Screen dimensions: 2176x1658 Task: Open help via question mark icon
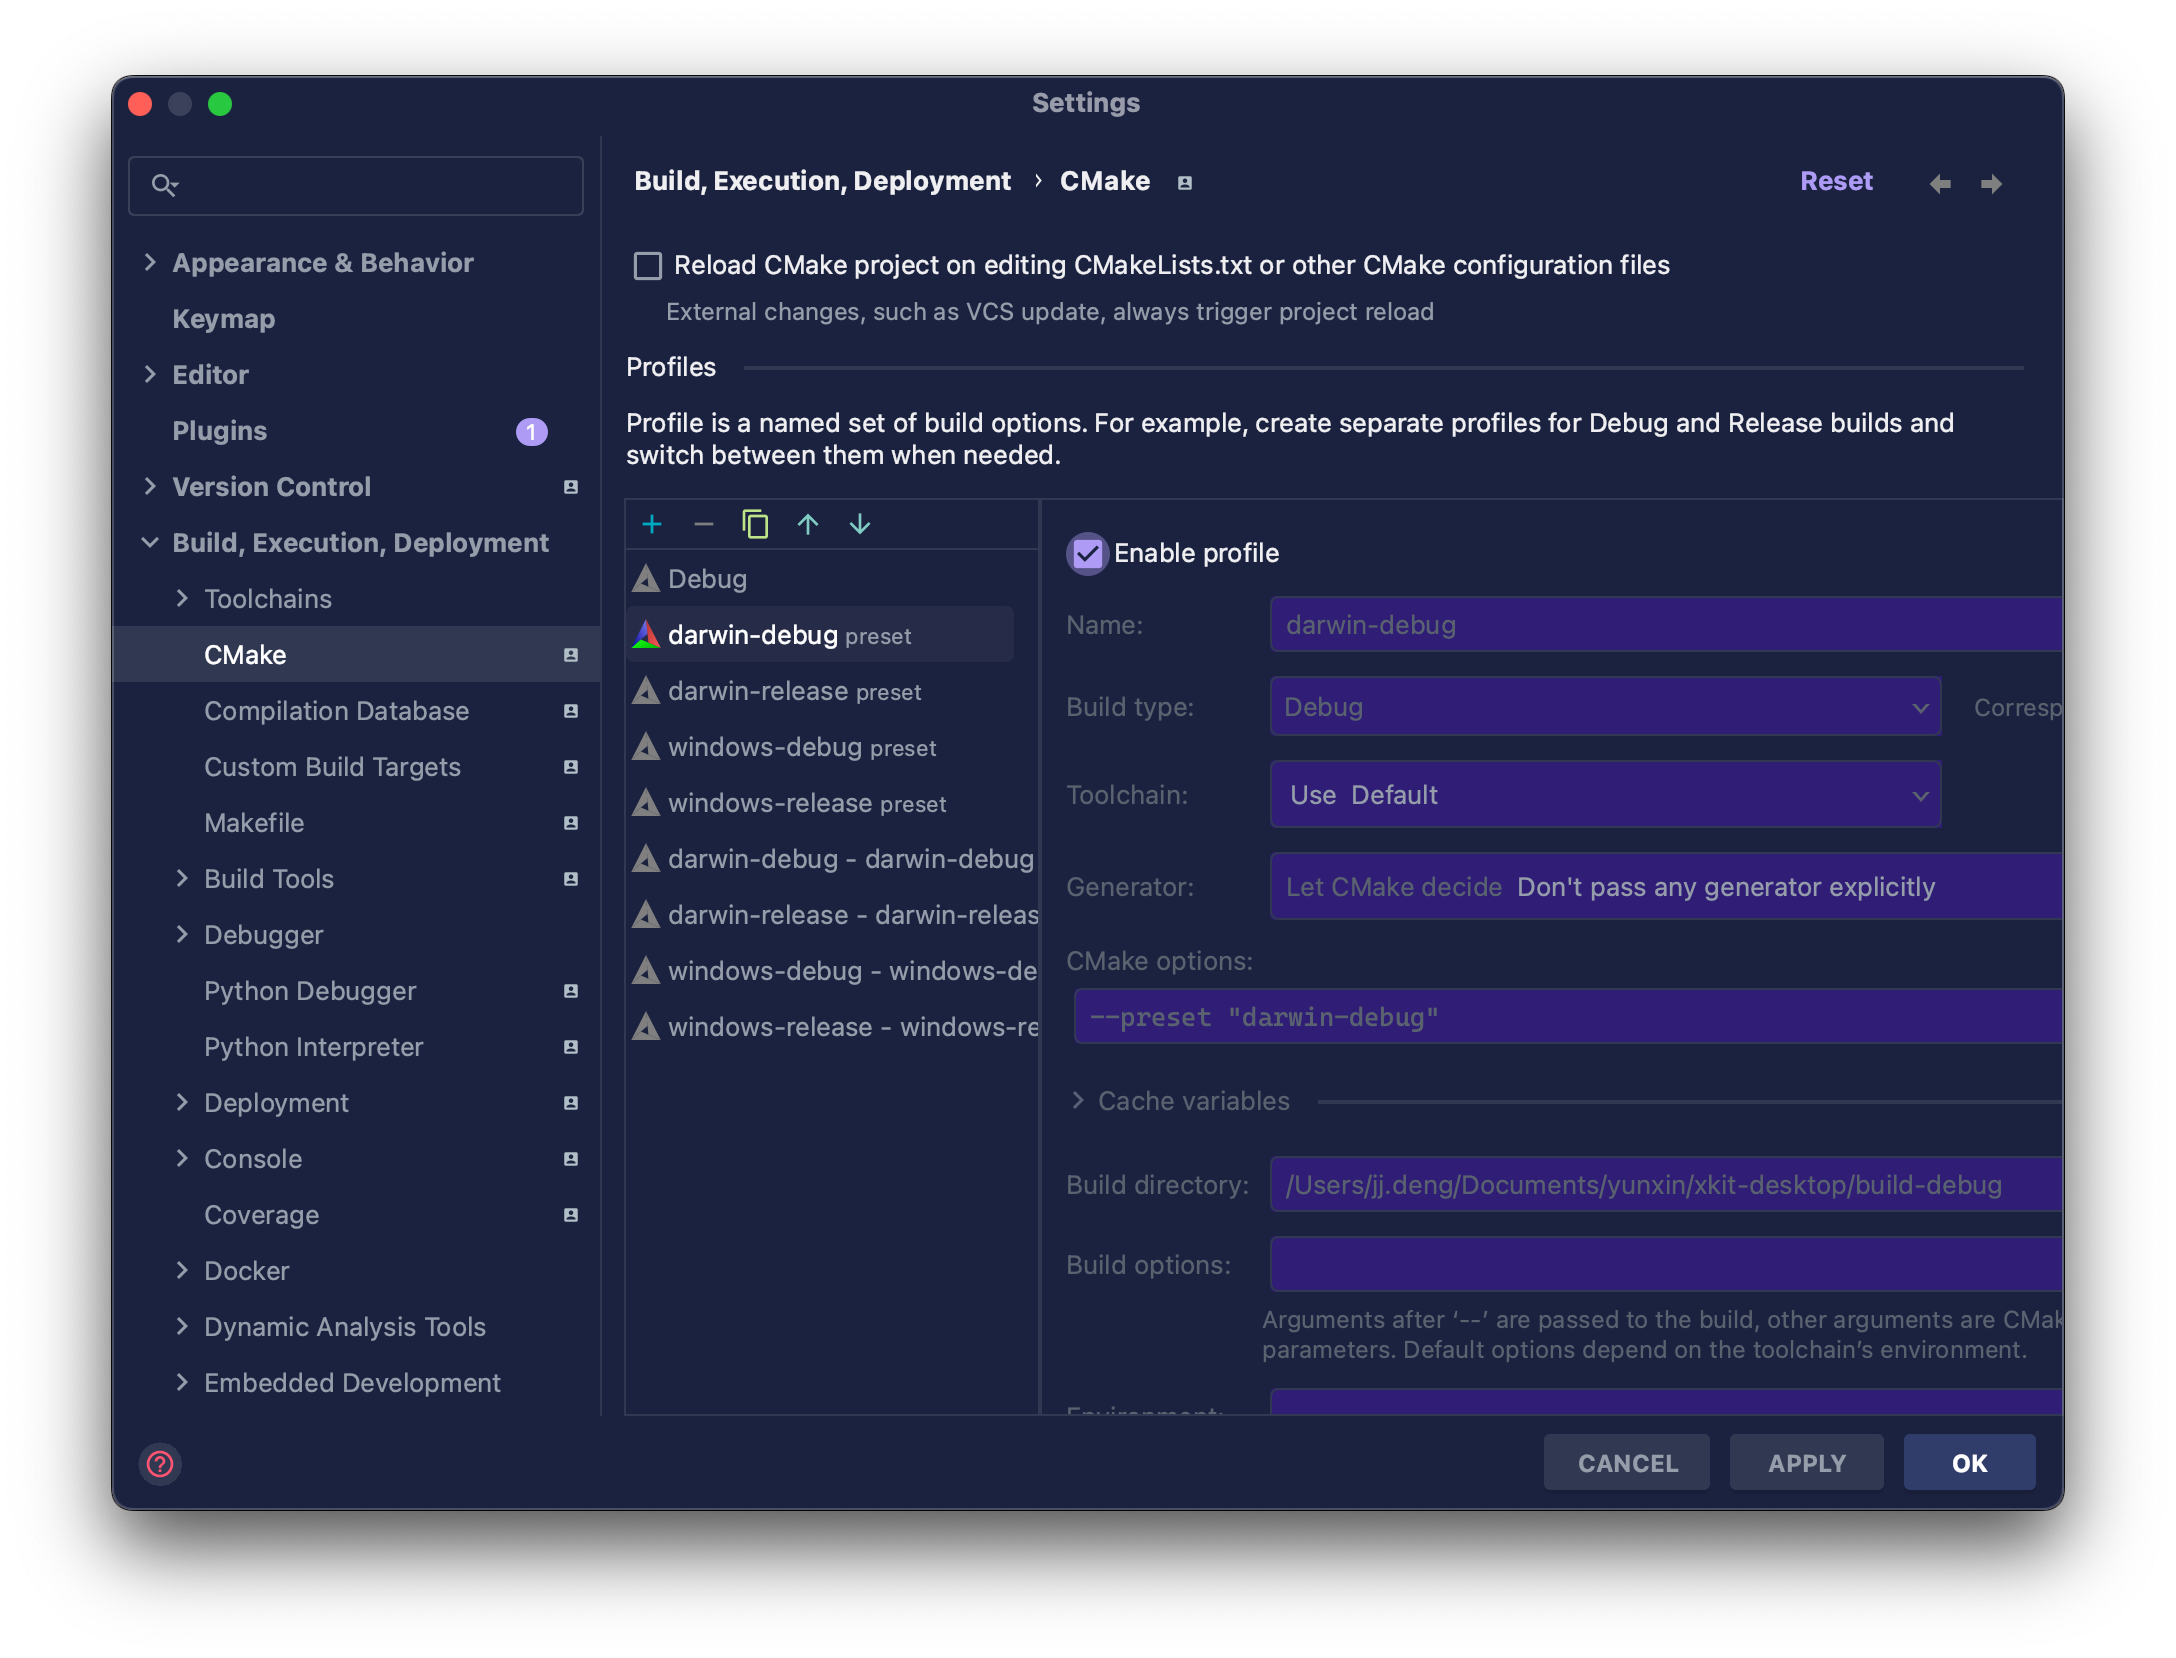pos(160,1464)
